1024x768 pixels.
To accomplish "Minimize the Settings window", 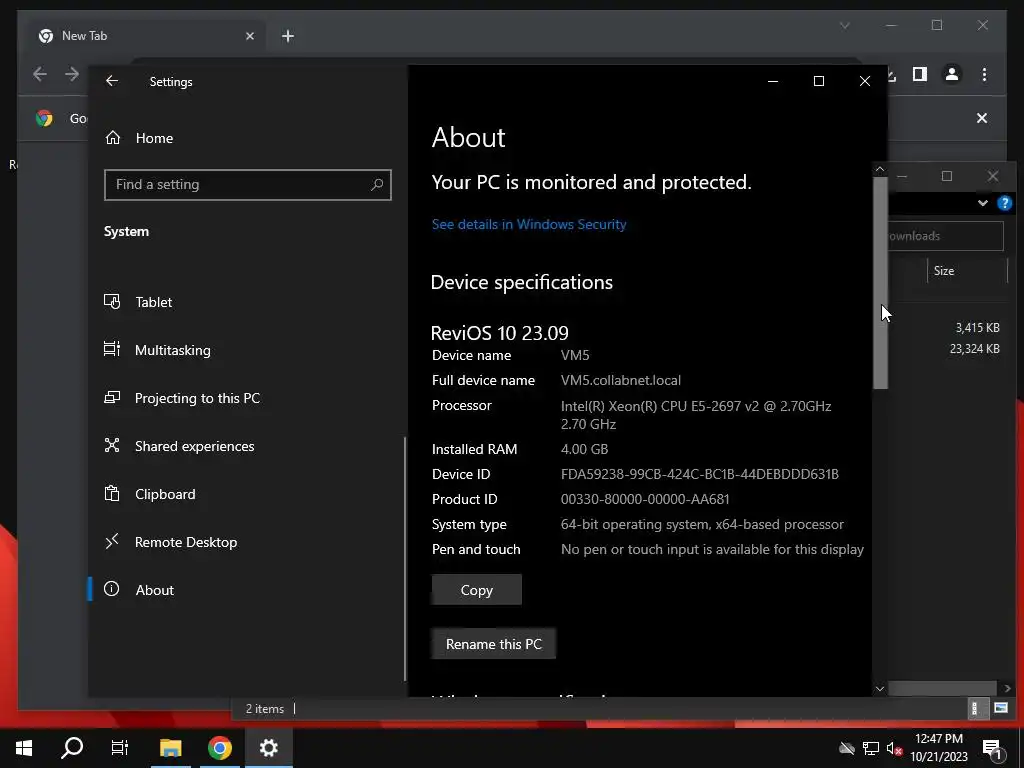I will click(773, 81).
